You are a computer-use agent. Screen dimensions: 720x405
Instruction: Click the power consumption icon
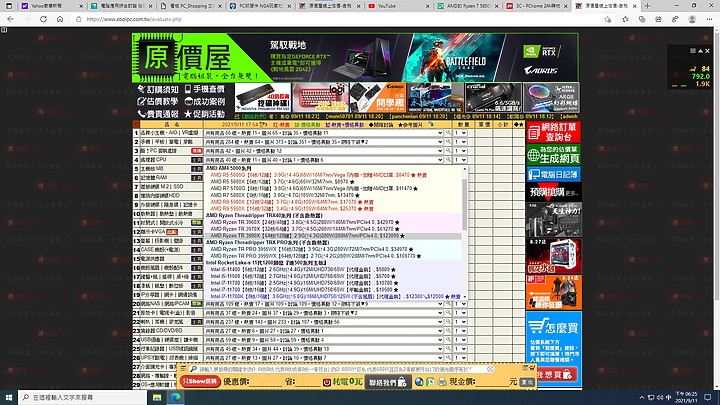(x=326, y=382)
